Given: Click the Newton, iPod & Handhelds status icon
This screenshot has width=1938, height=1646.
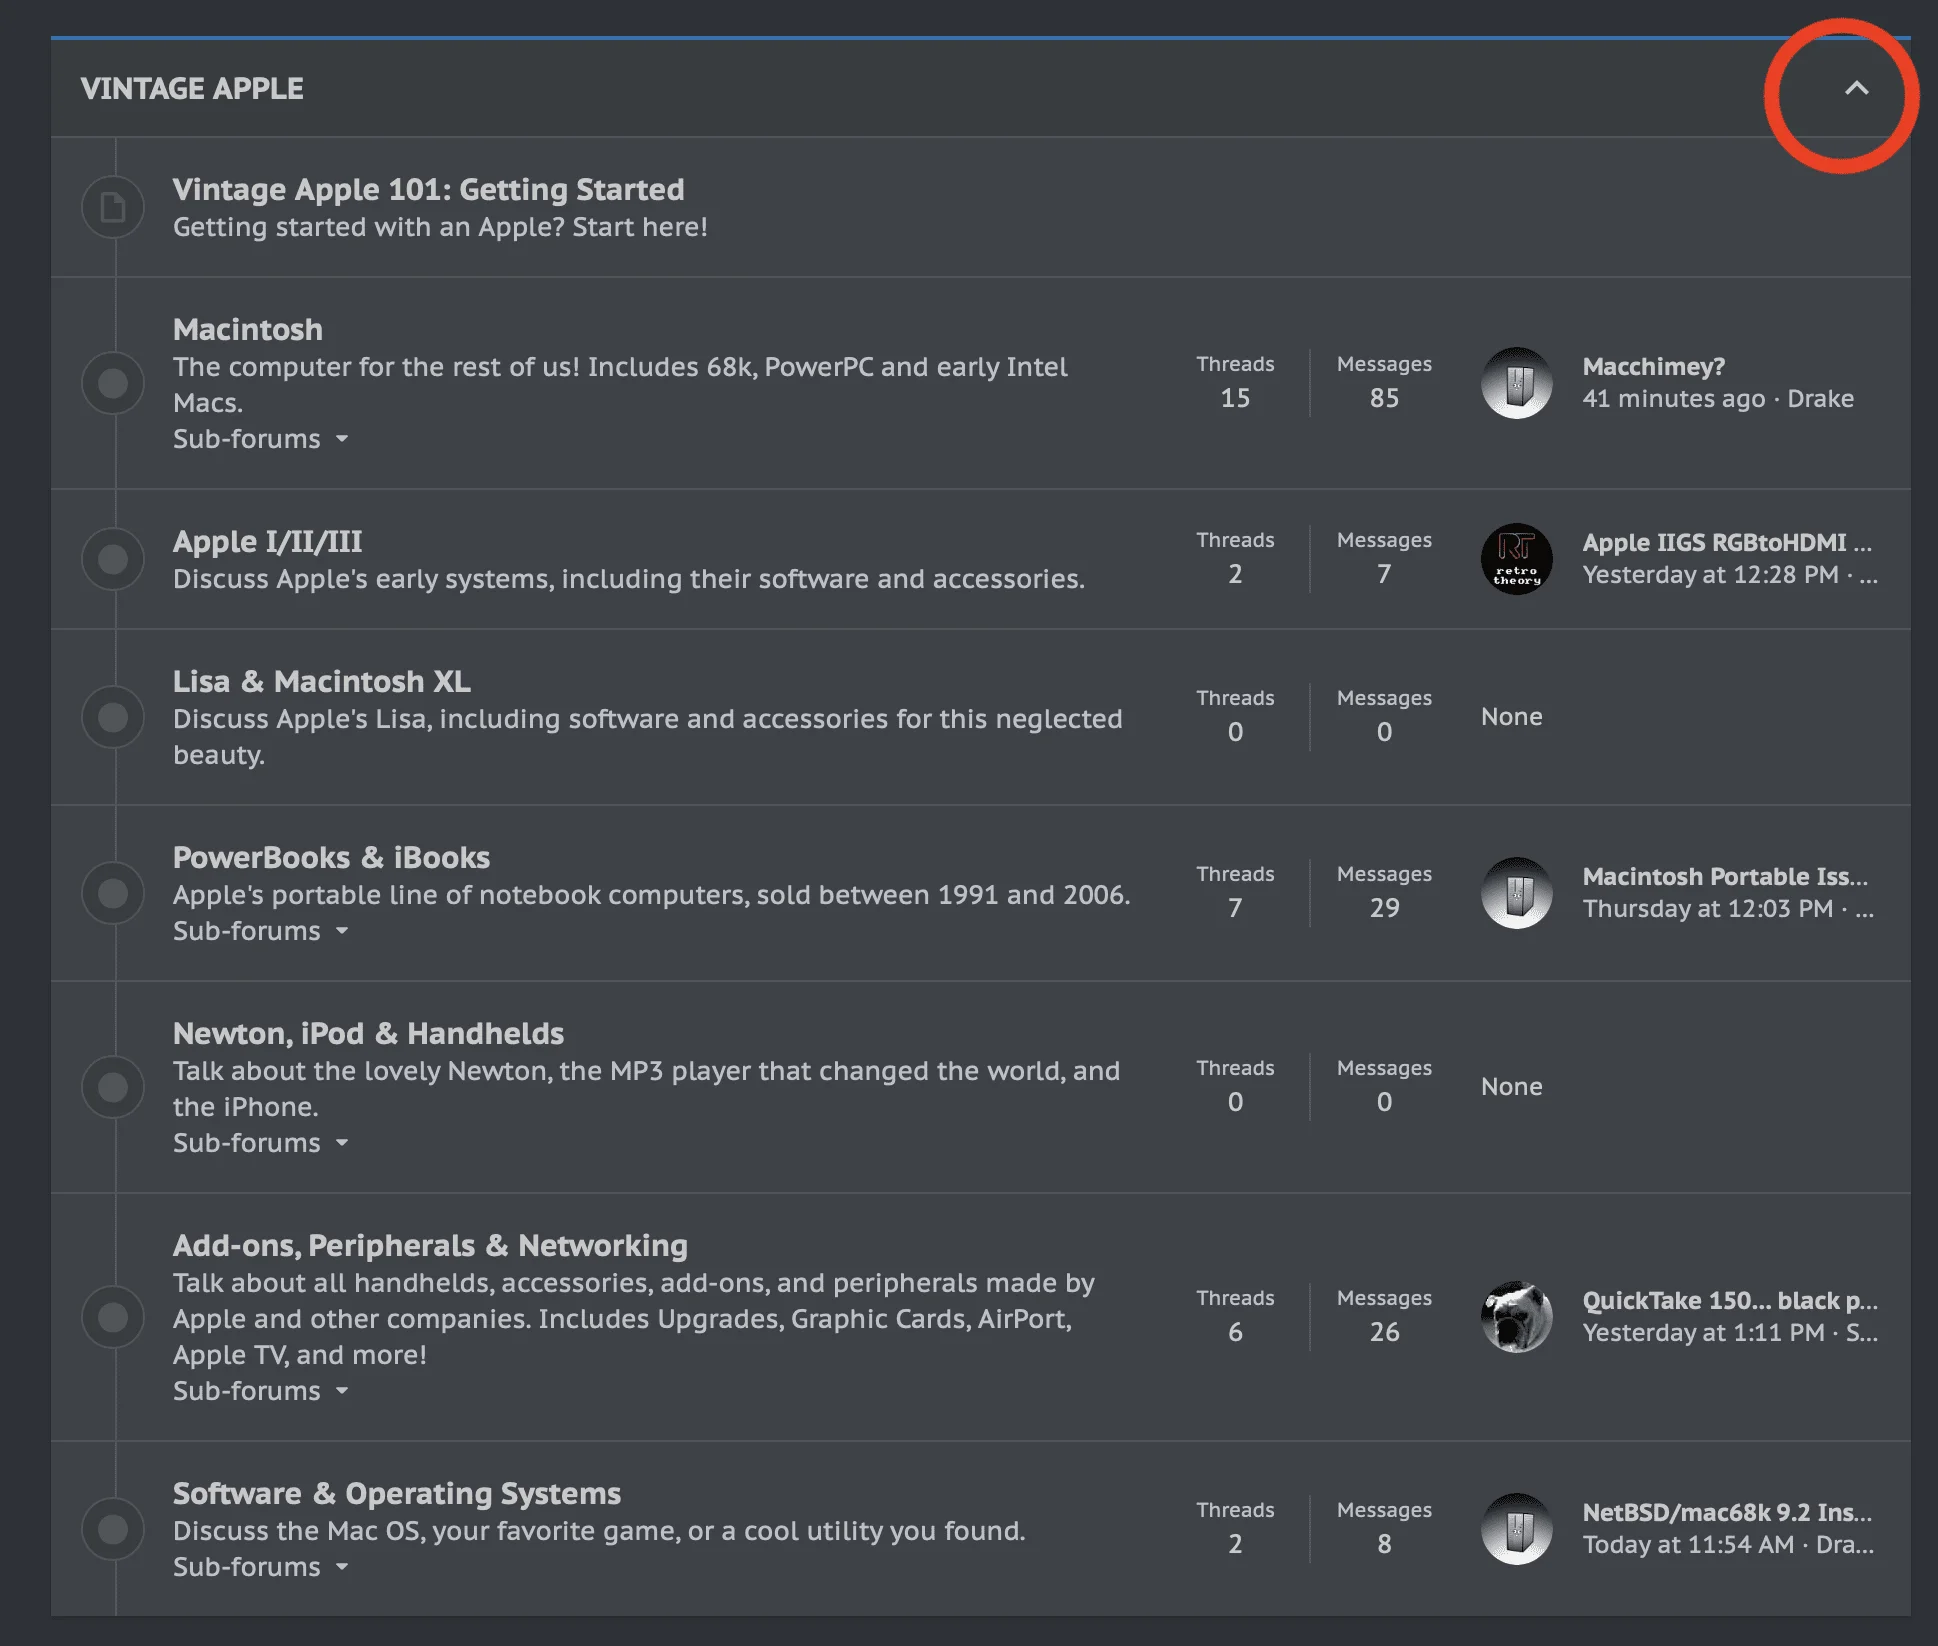Looking at the screenshot, I should (x=113, y=1087).
